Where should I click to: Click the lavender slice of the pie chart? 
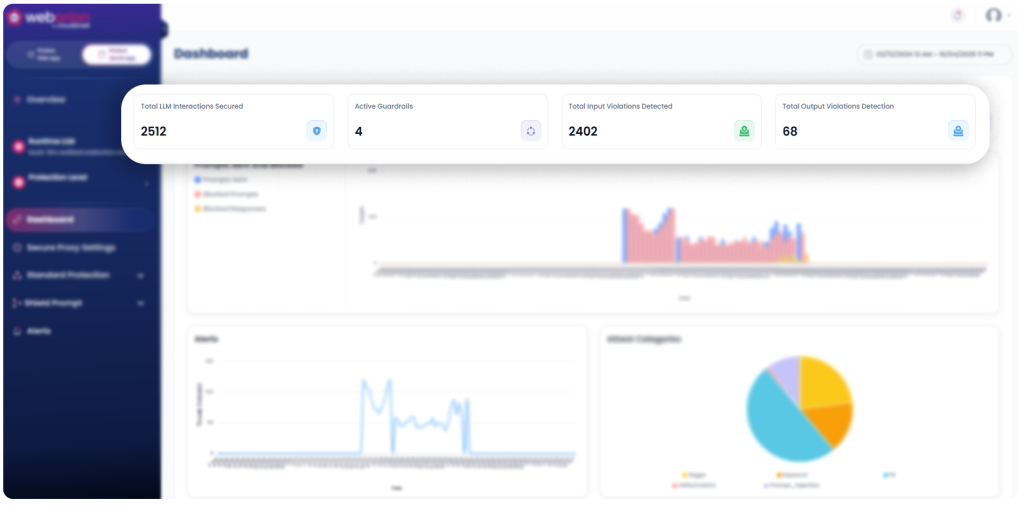coord(787,376)
